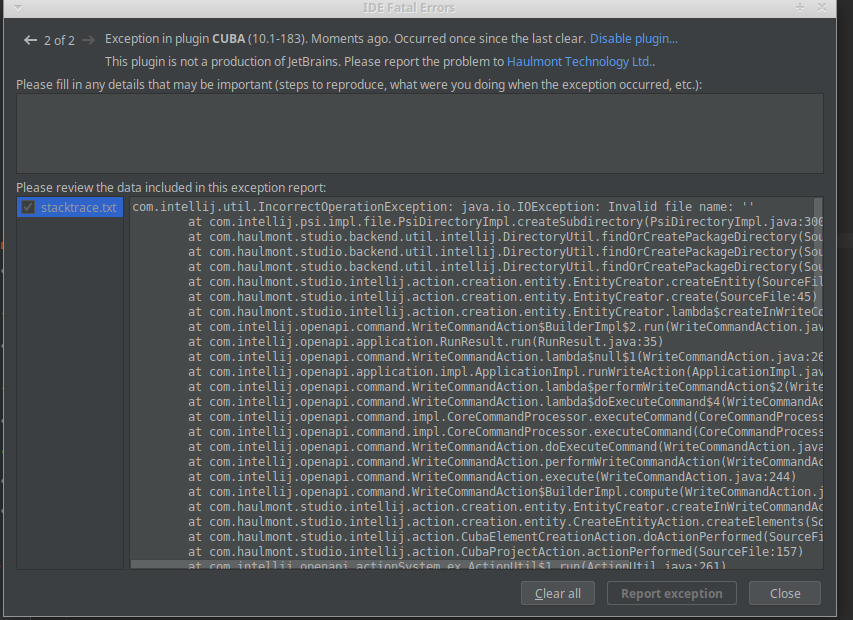Uncheck the stacktrace.txt checkbox

28,207
